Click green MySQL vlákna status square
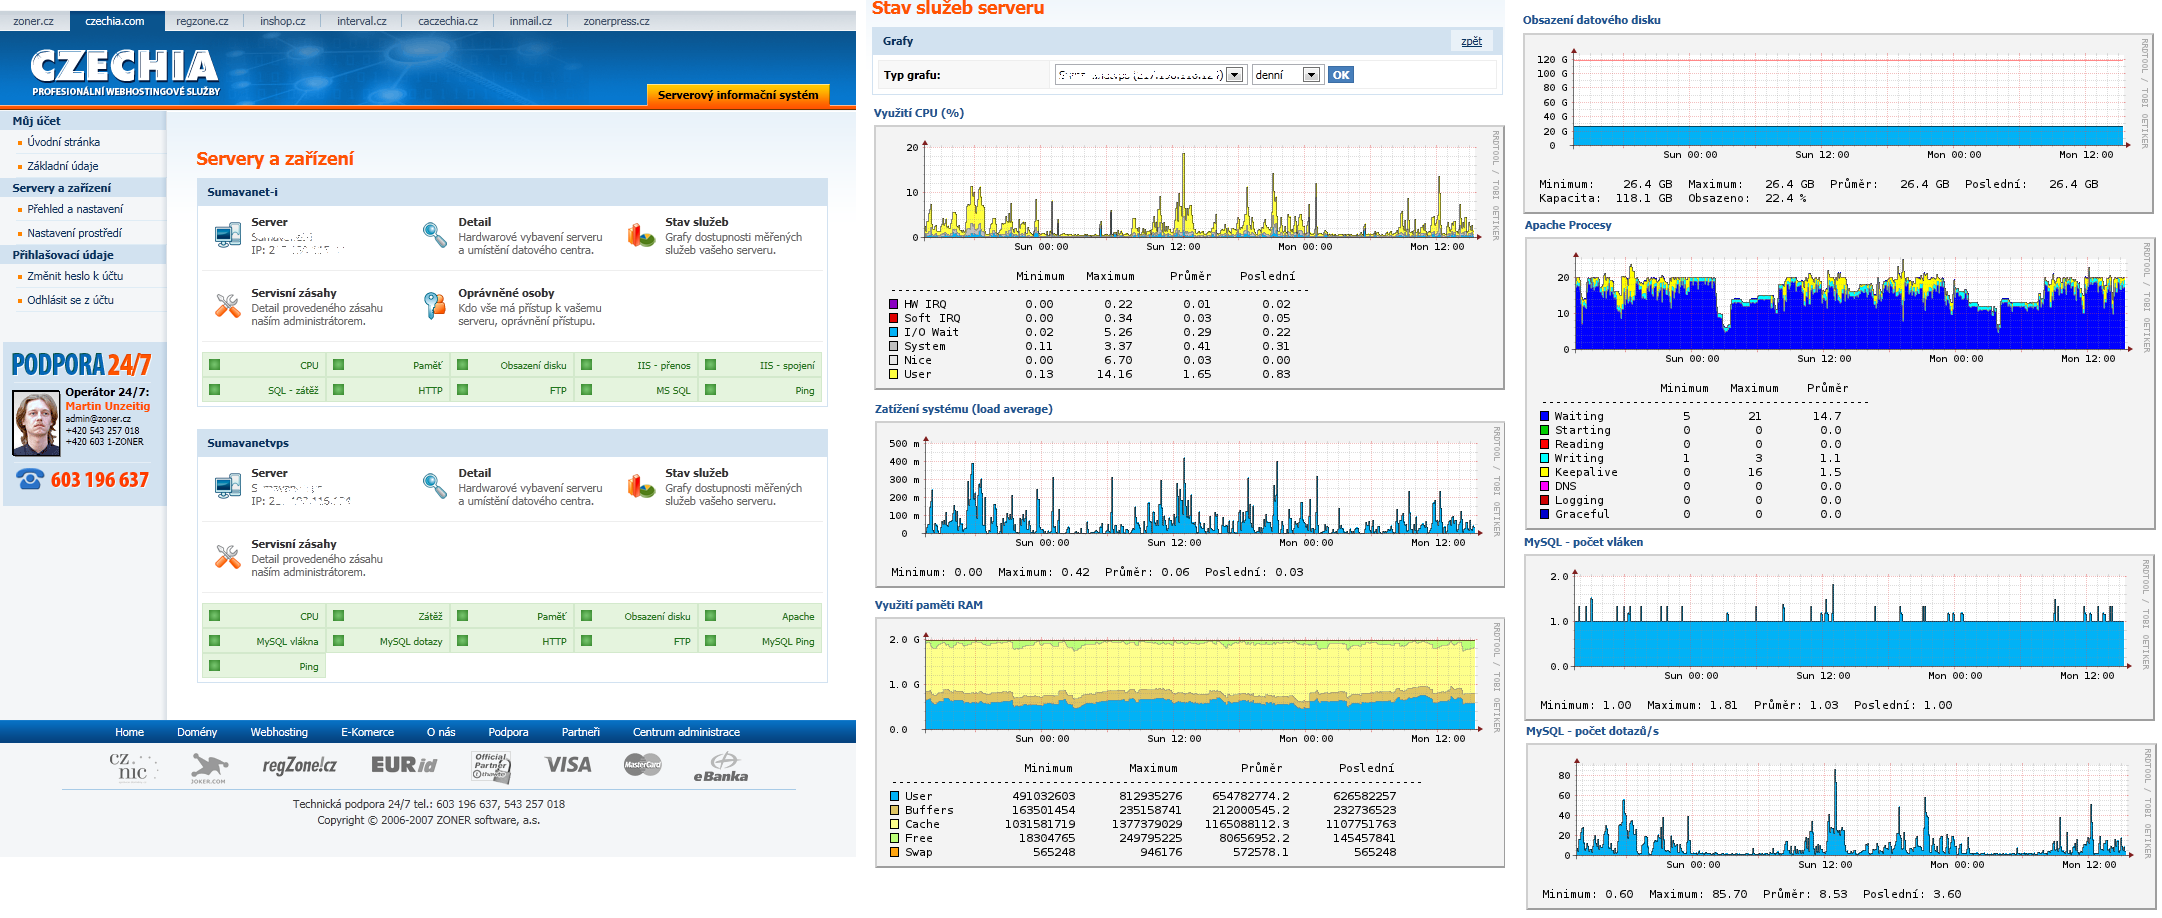Screen dimensions: 2162x918 point(215,641)
